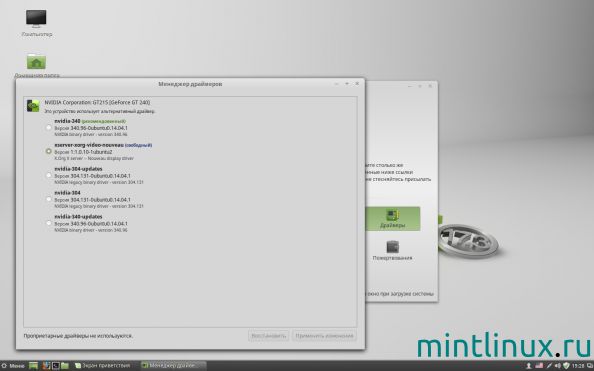Select the nvidia-340 recommended driver
594x371 pixels.
[48, 128]
